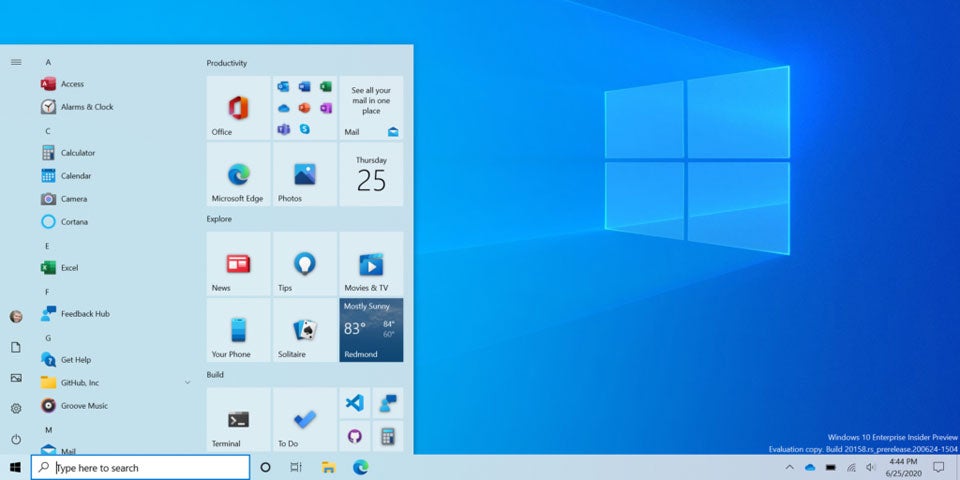
Task: Launch the Terminal tile
Action: [238, 420]
